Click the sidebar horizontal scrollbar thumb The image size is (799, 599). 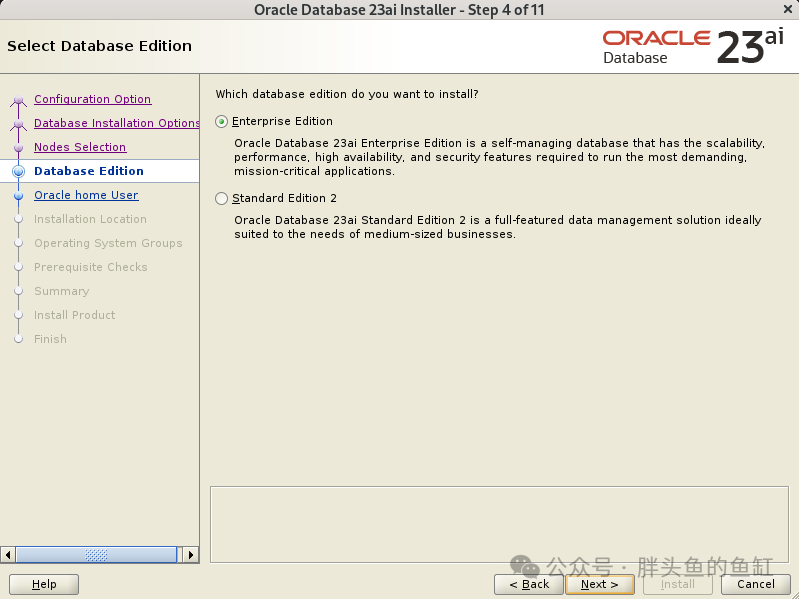pos(96,555)
